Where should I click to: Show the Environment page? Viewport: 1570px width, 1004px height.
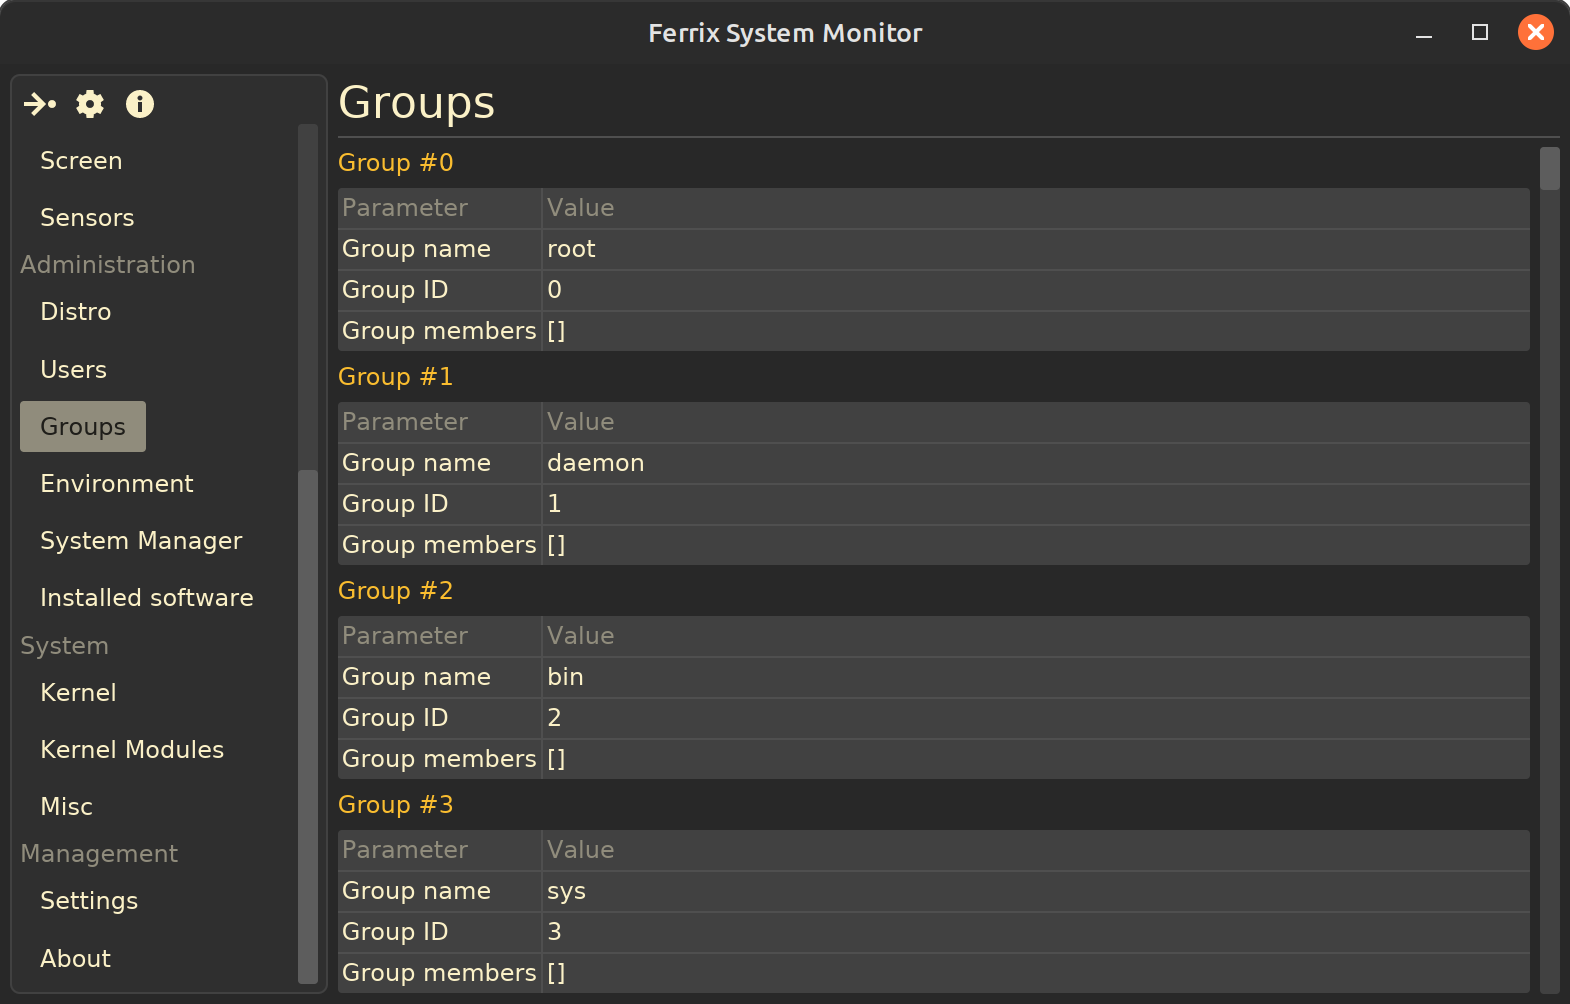pyautogui.click(x=117, y=484)
